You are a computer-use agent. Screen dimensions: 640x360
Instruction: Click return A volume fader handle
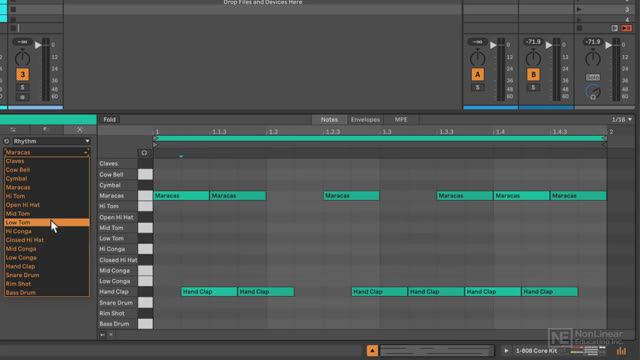pyautogui.click(x=493, y=45)
